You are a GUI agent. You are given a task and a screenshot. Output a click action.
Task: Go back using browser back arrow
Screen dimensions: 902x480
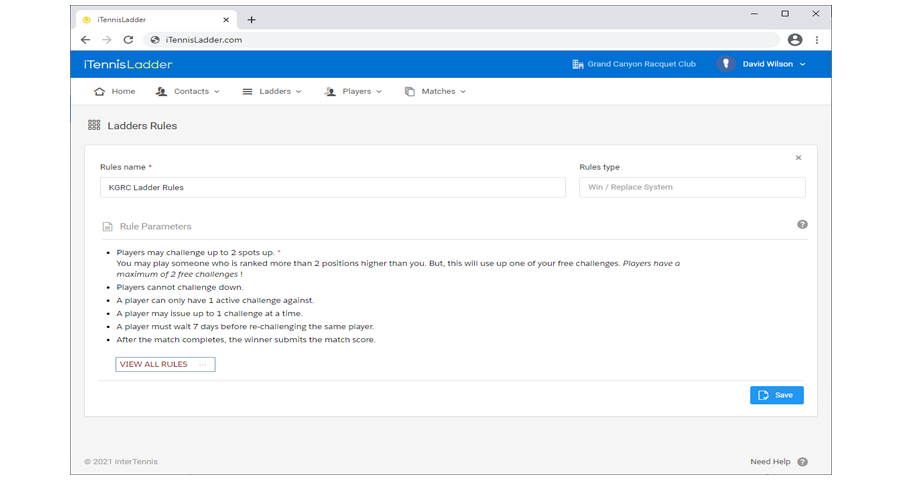[85, 40]
